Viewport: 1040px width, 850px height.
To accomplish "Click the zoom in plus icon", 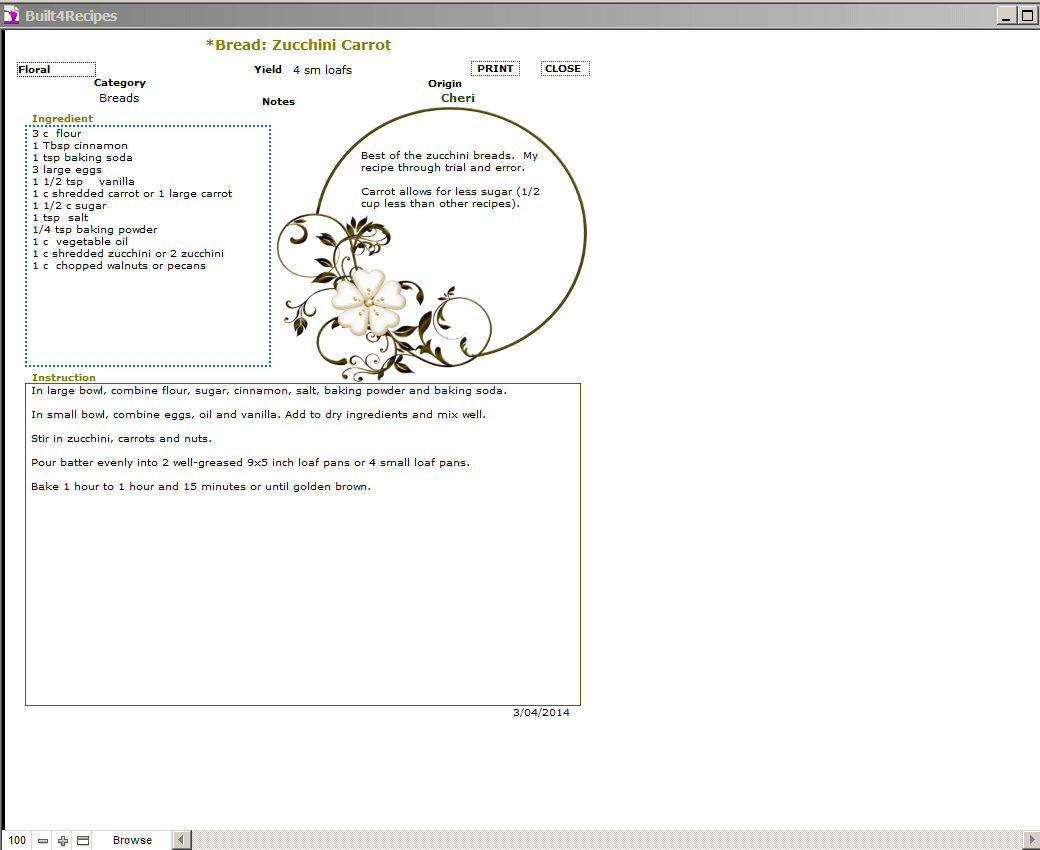I will tap(63, 841).
